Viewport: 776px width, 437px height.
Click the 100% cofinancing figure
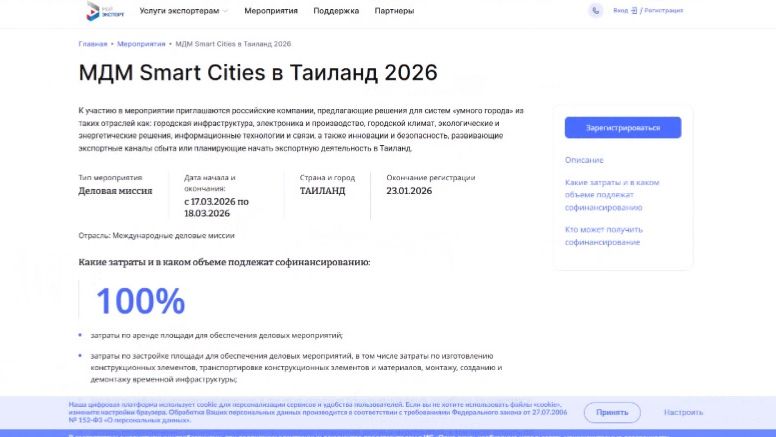tap(141, 301)
